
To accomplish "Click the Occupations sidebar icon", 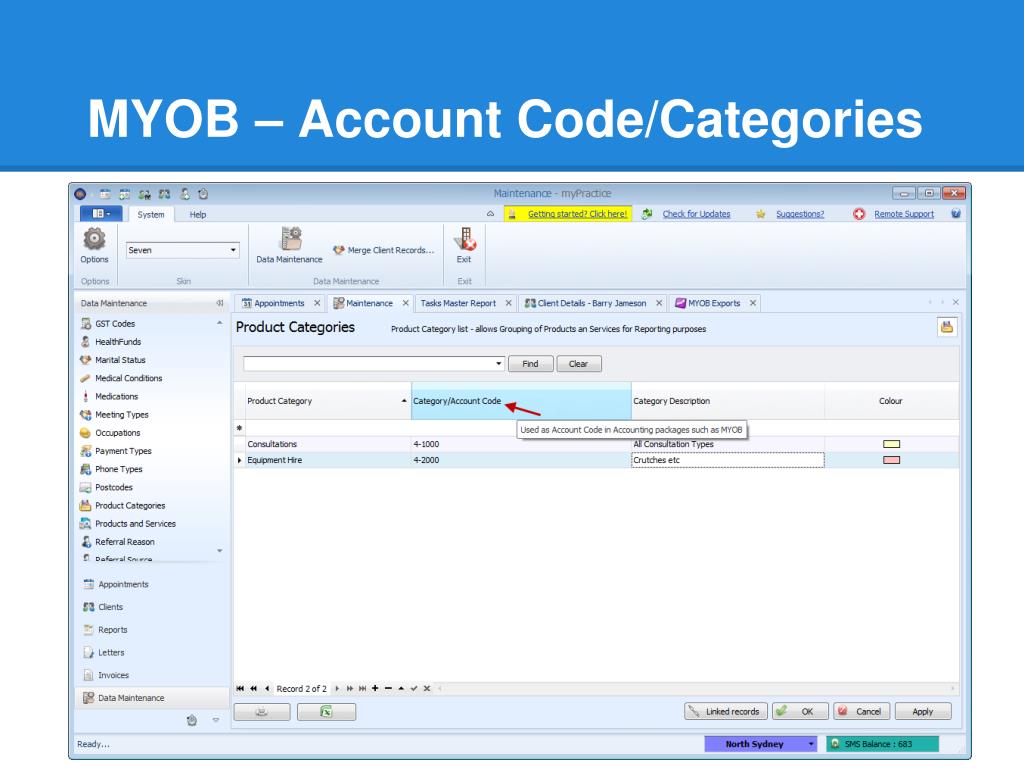I will pyautogui.click(x=86, y=433).
